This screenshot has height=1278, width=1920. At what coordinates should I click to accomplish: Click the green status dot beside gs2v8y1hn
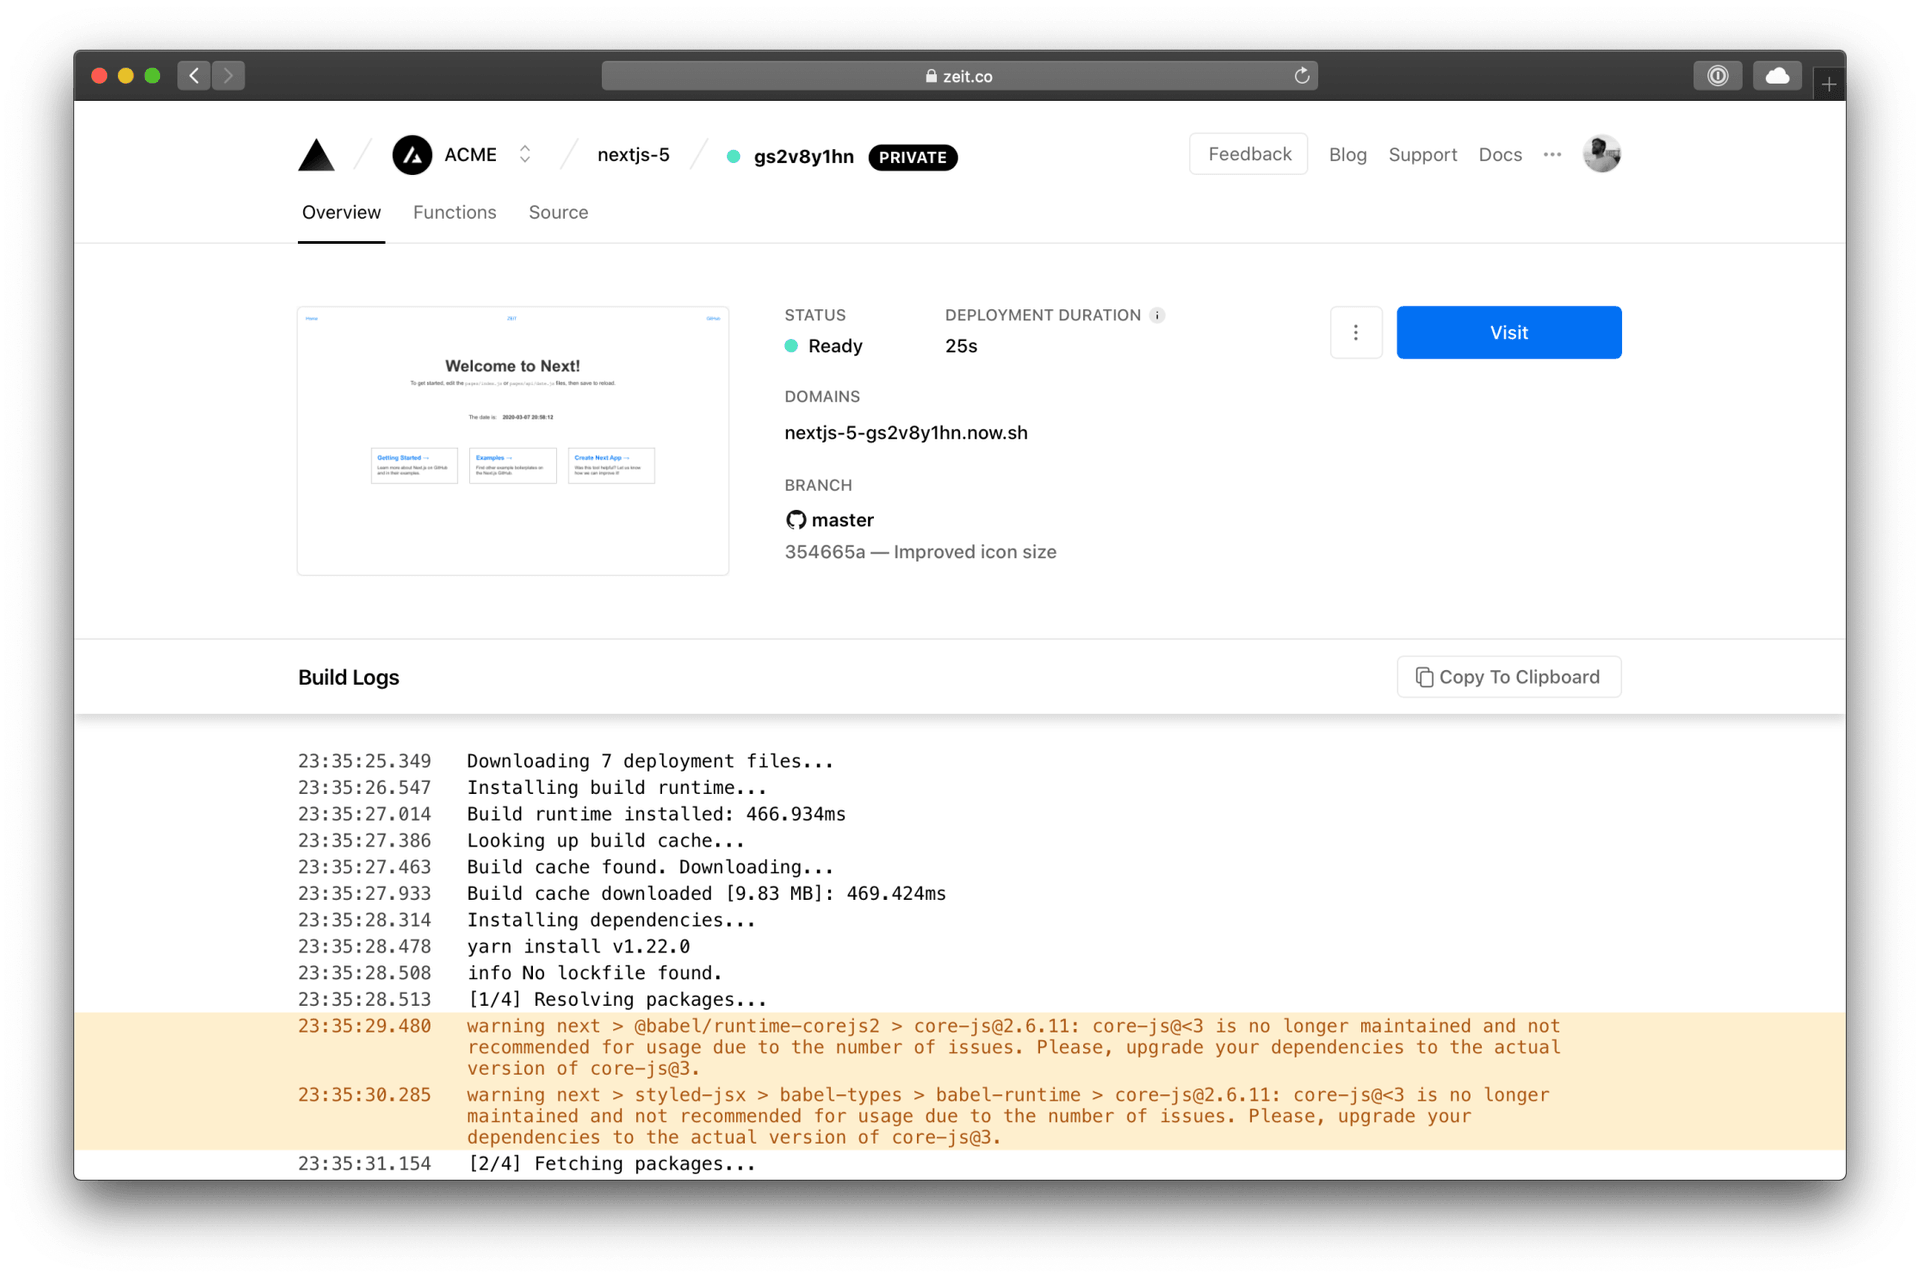[733, 157]
